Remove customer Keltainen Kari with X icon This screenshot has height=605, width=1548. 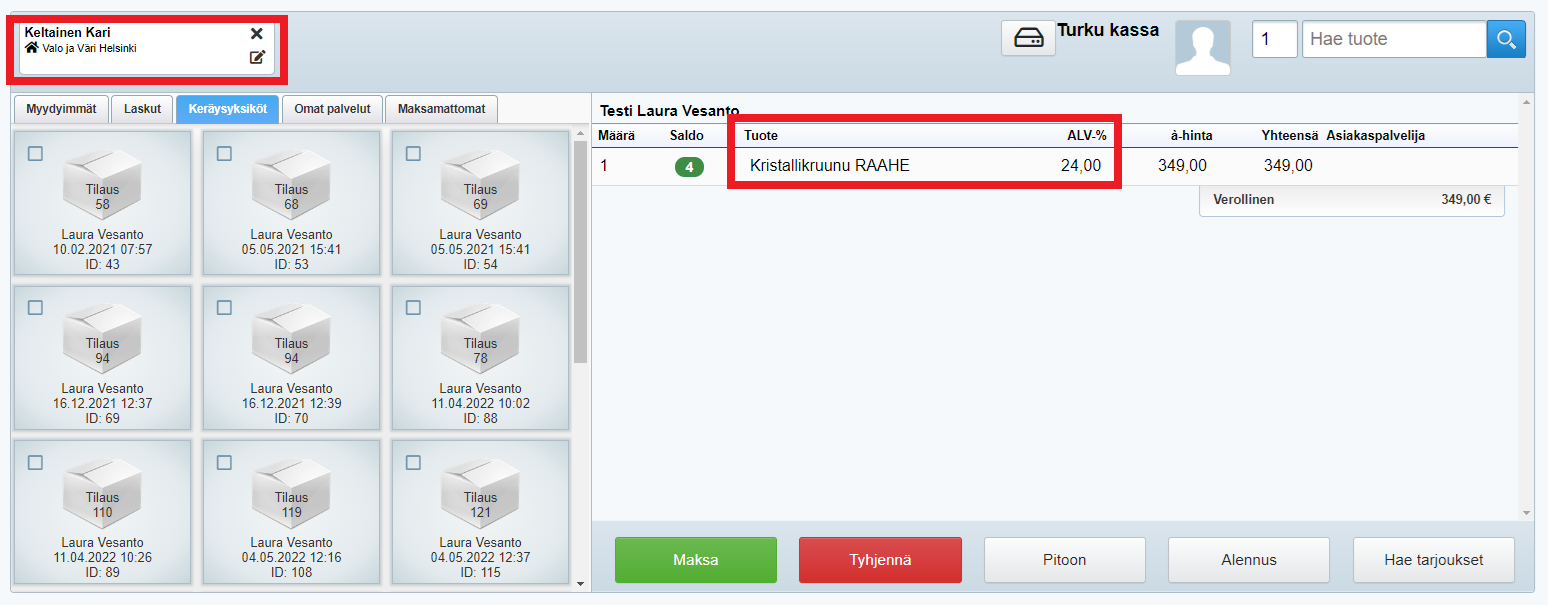pos(257,34)
